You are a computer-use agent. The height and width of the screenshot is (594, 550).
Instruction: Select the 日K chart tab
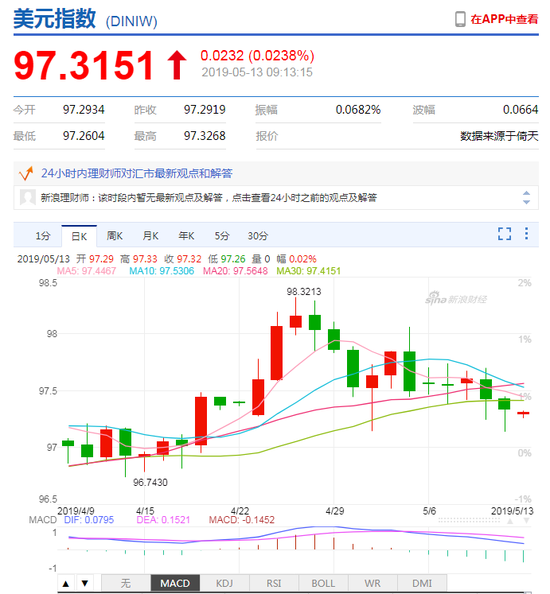(79, 236)
